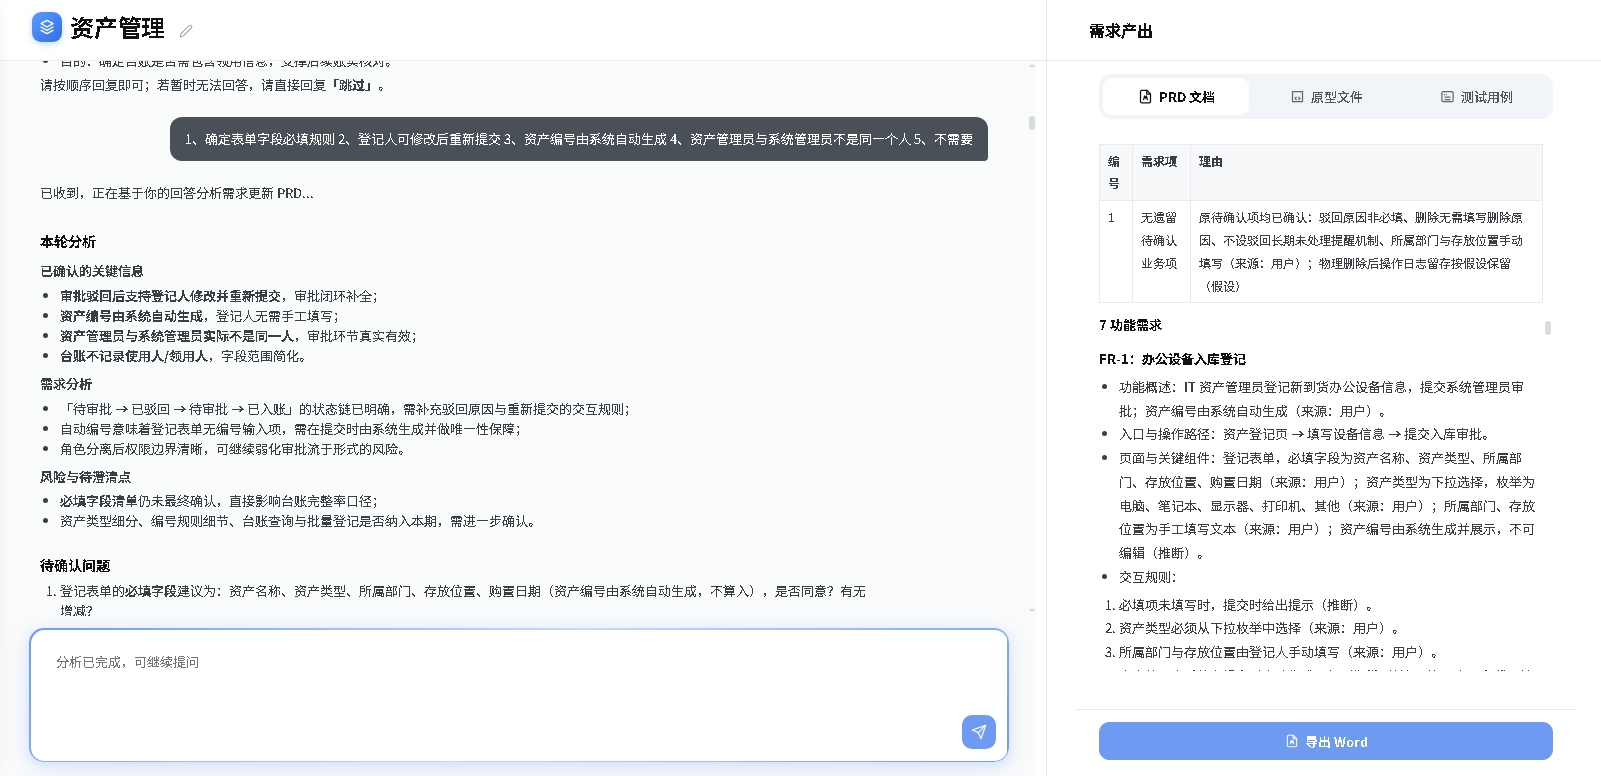Click bullet 台账不记录使用人/领用人
This screenshot has width=1601, height=776.
pos(183,356)
